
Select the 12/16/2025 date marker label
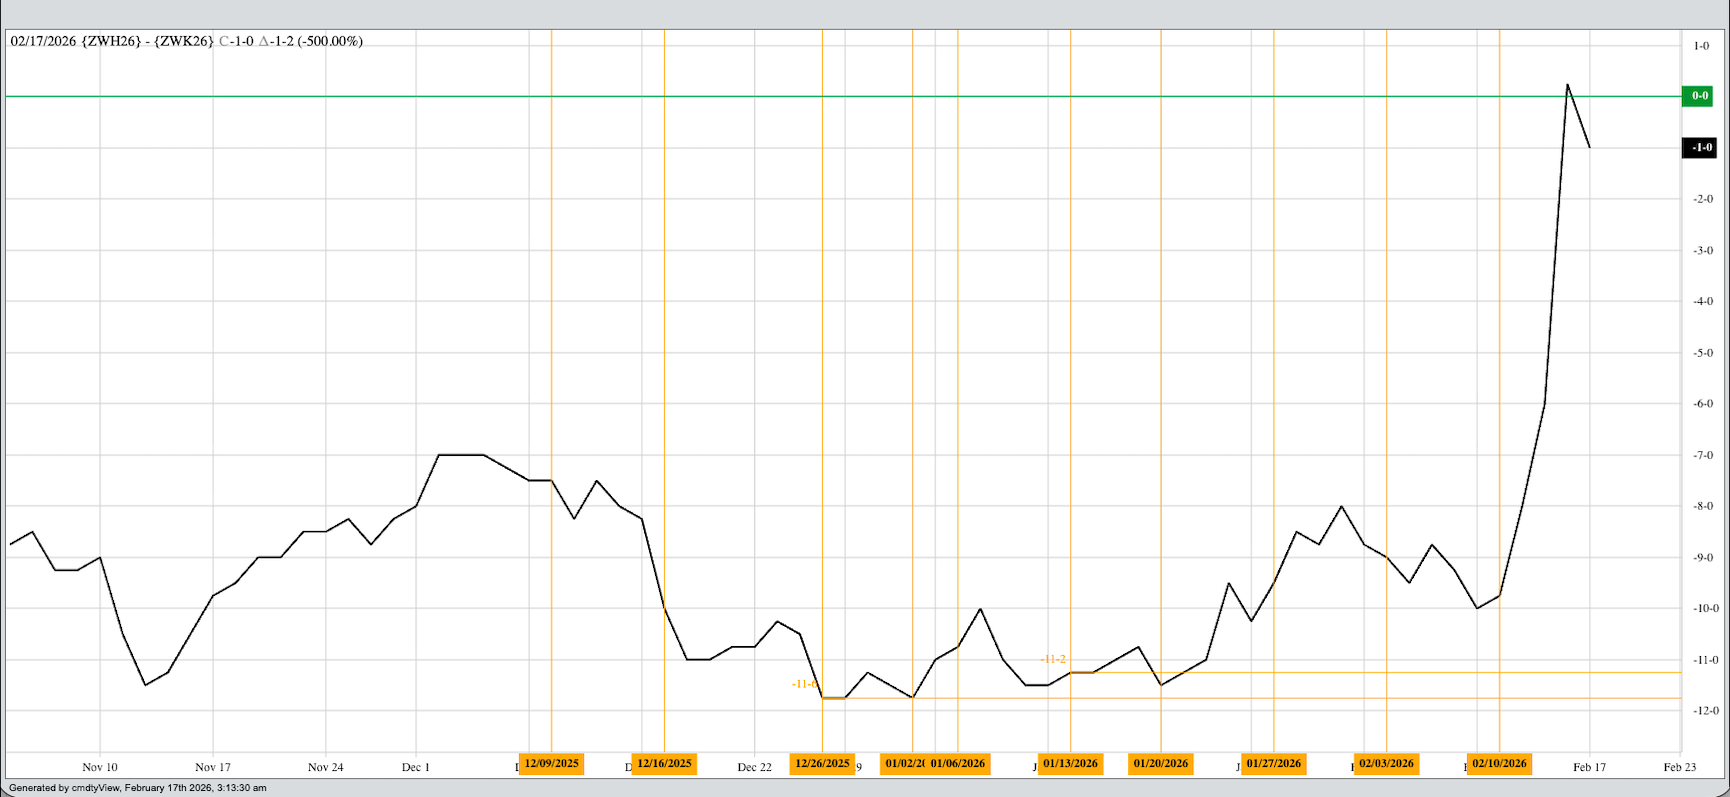pyautogui.click(x=664, y=764)
